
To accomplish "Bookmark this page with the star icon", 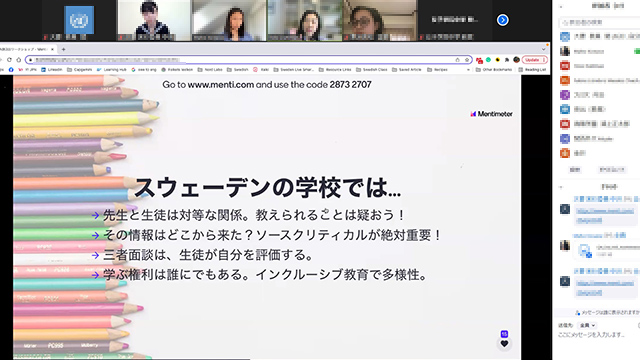I will coord(467,60).
